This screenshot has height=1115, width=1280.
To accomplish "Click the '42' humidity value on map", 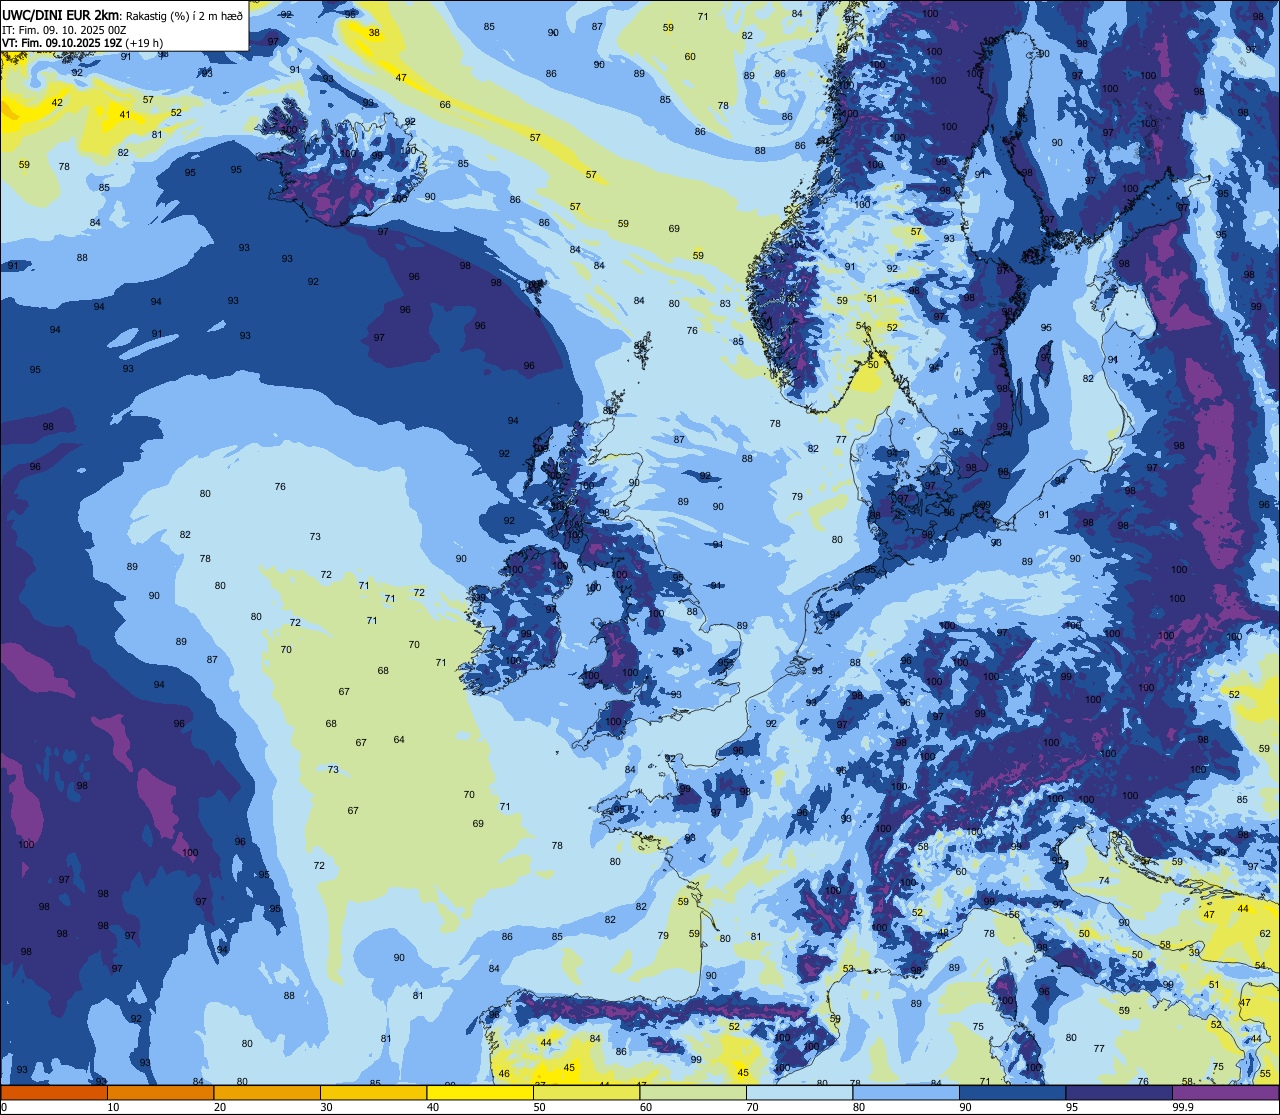I will tap(57, 103).
